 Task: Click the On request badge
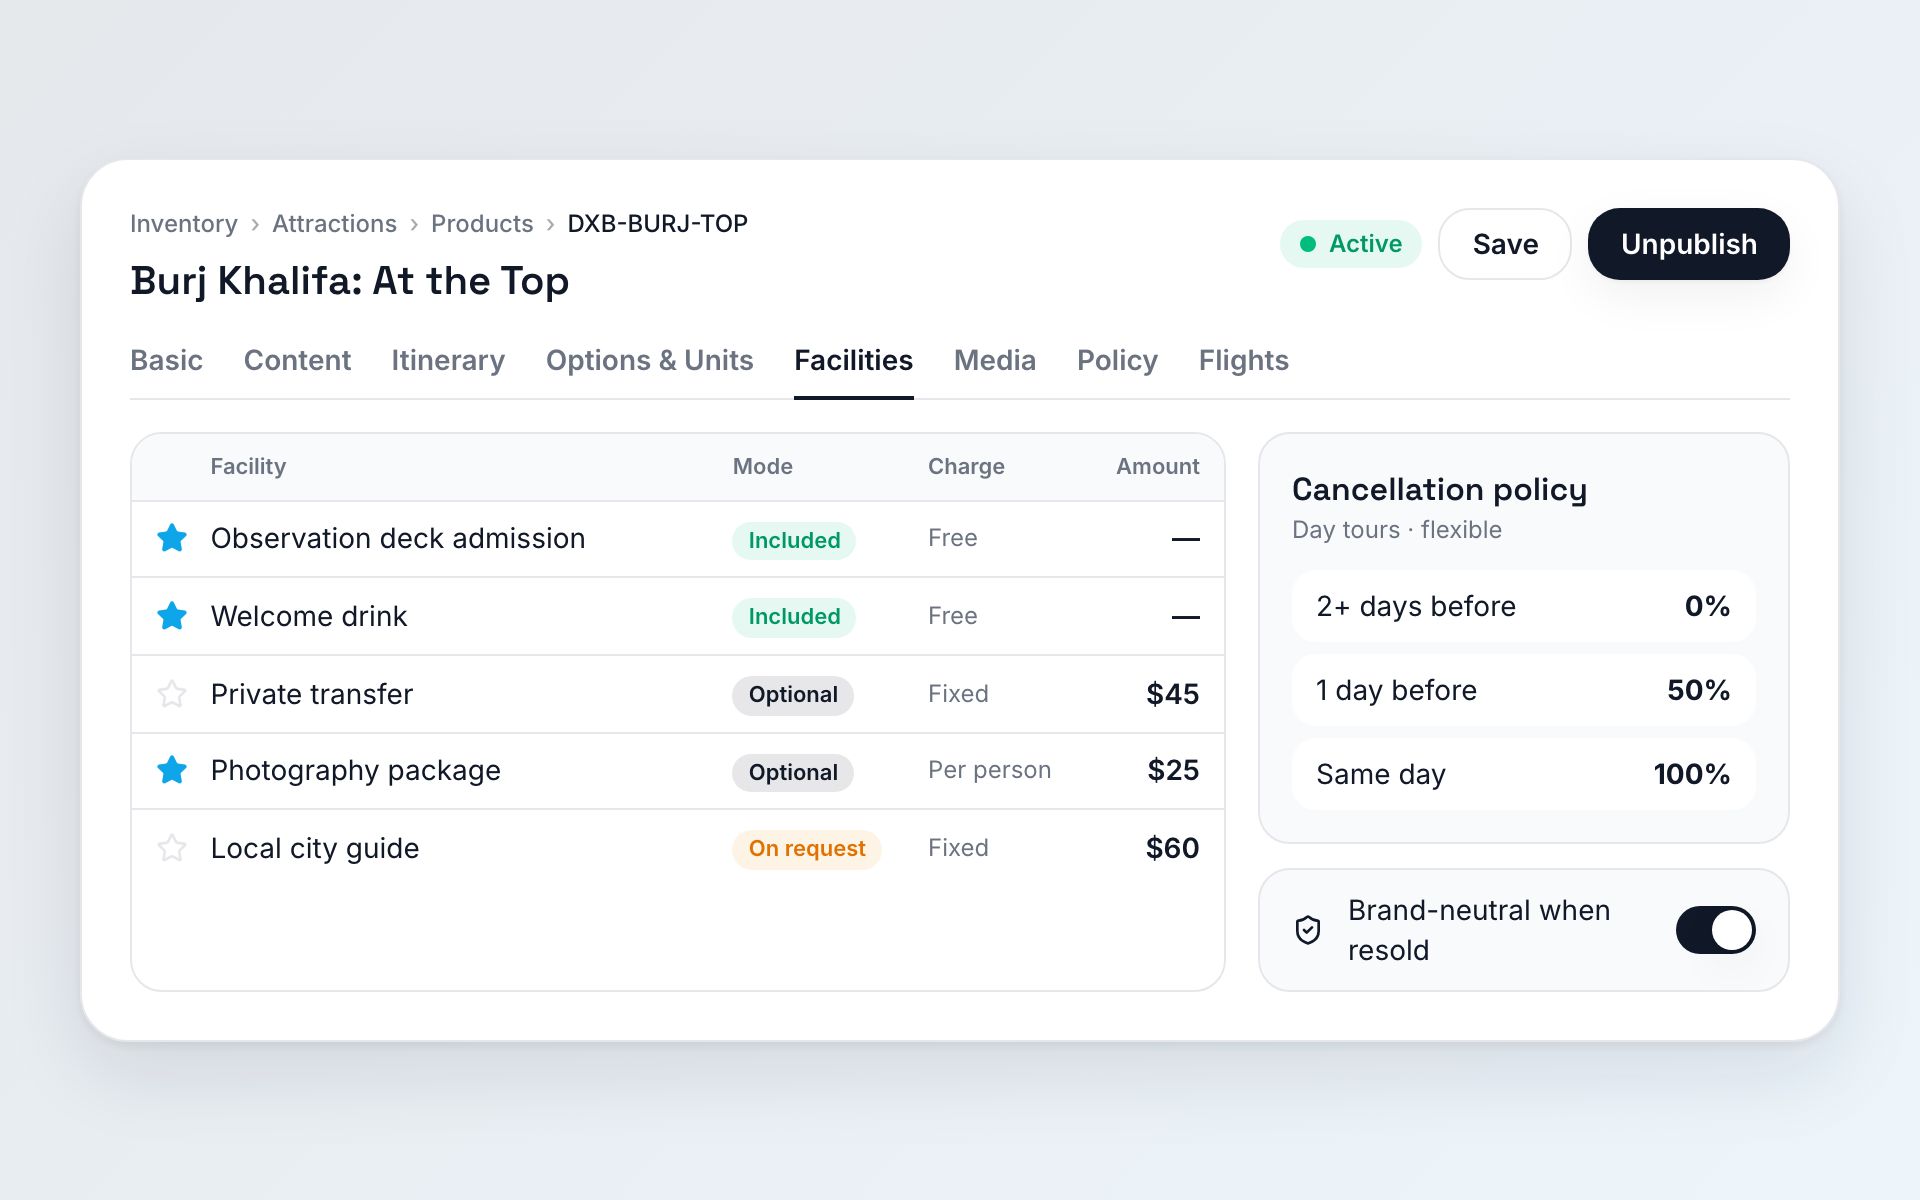coord(807,848)
